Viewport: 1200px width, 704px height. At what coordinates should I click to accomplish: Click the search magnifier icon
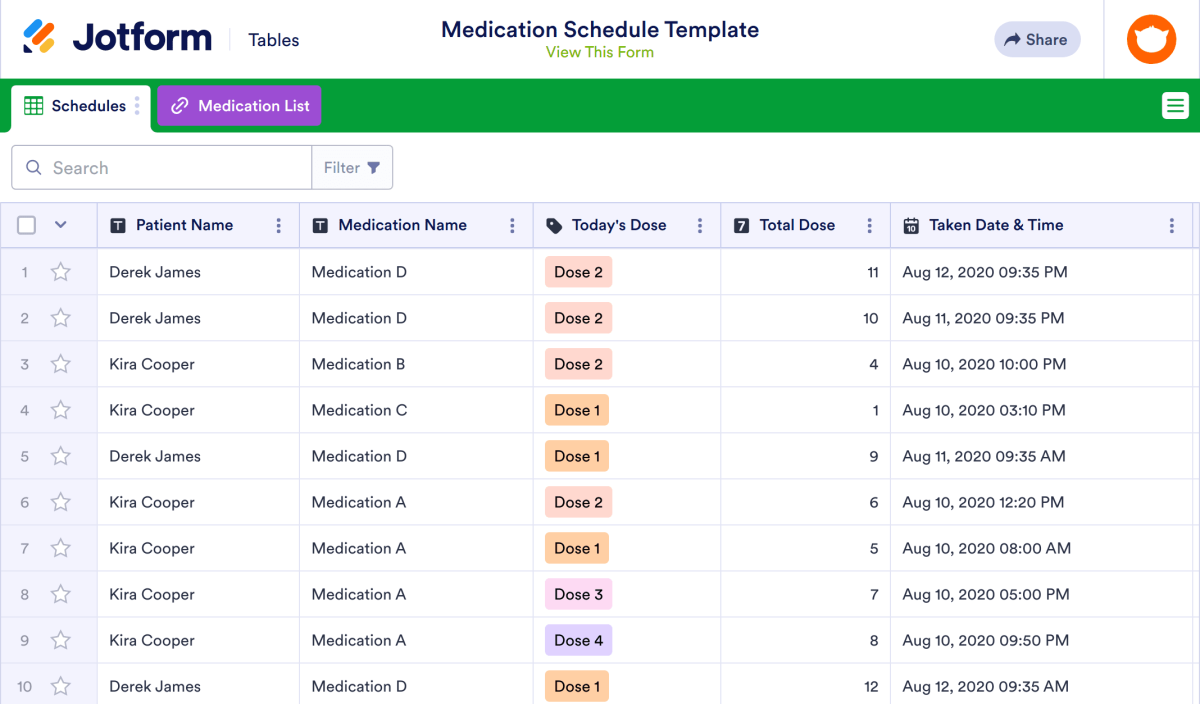click(32, 167)
